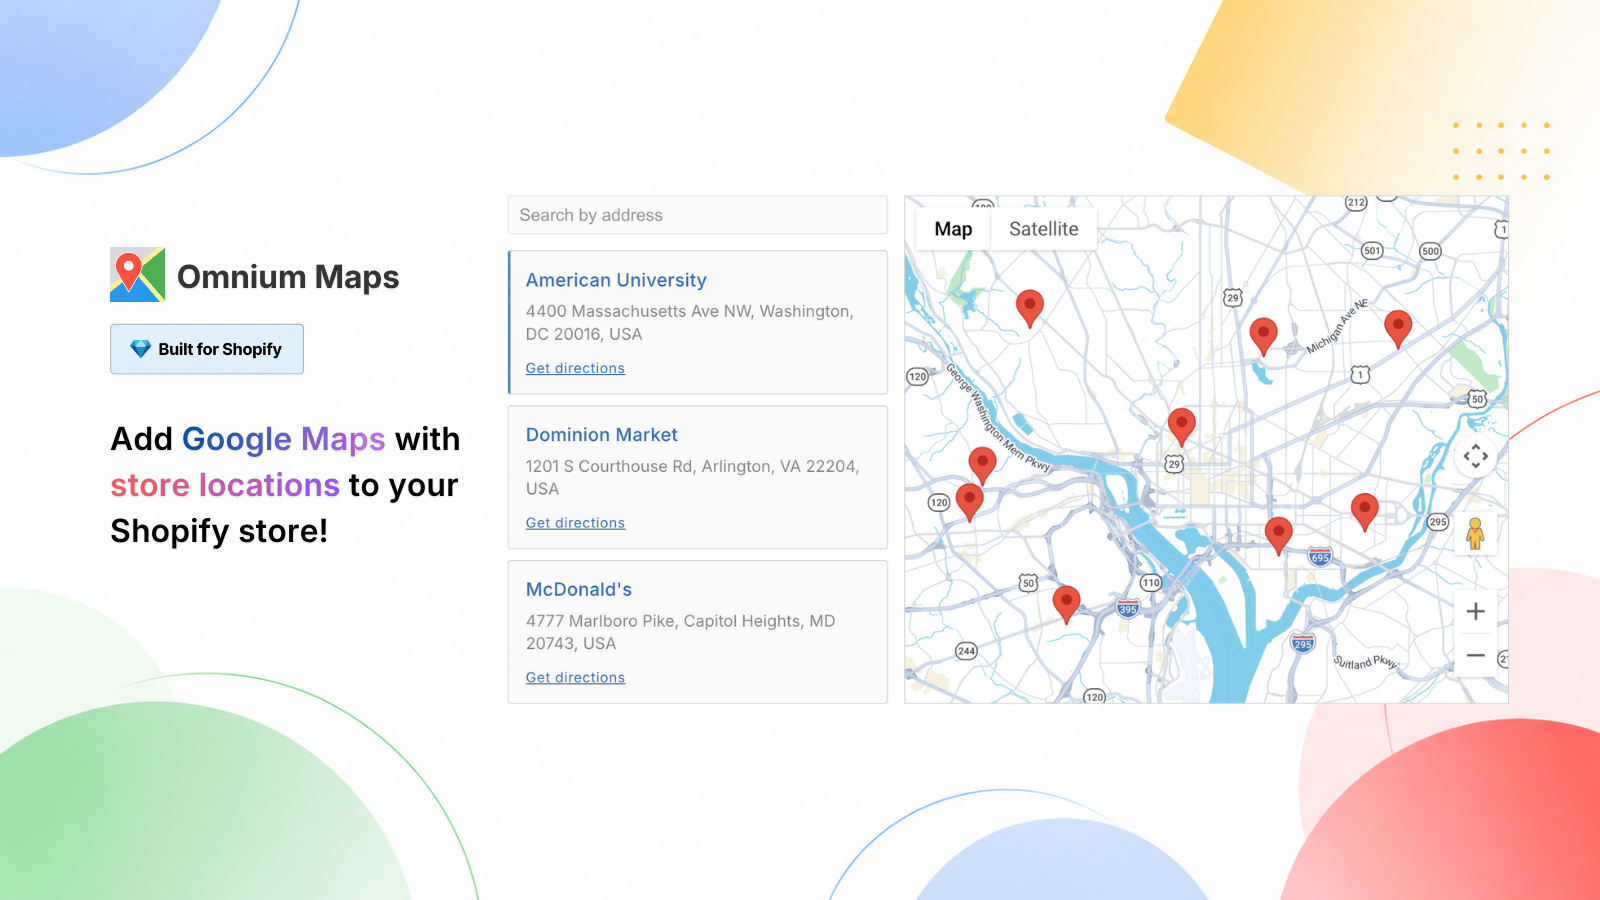Click the I-395 highway shield on the map
This screenshot has height=900, width=1600.
[x=1128, y=608]
